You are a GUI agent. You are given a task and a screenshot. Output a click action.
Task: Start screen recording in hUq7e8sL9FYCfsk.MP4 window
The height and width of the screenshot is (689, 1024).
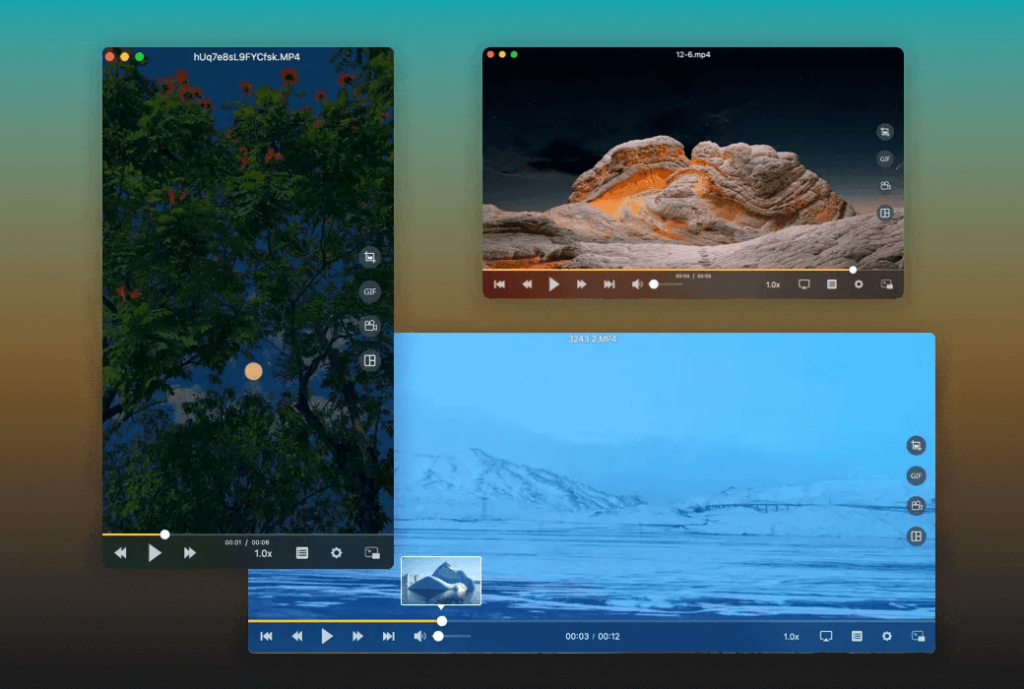(370, 326)
